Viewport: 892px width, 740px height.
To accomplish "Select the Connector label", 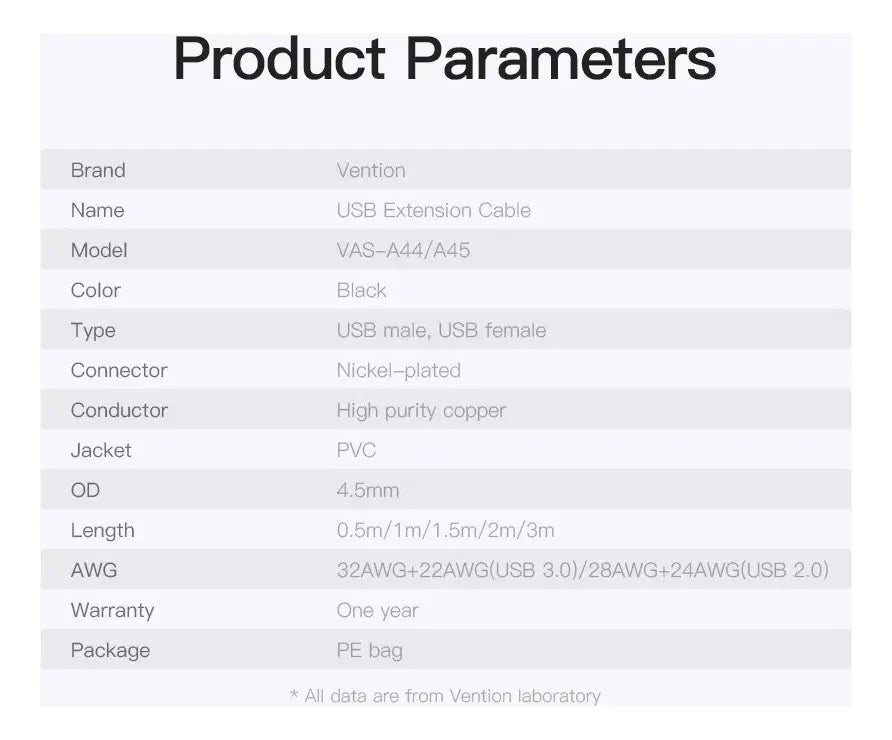I will pyautogui.click(x=119, y=370).
